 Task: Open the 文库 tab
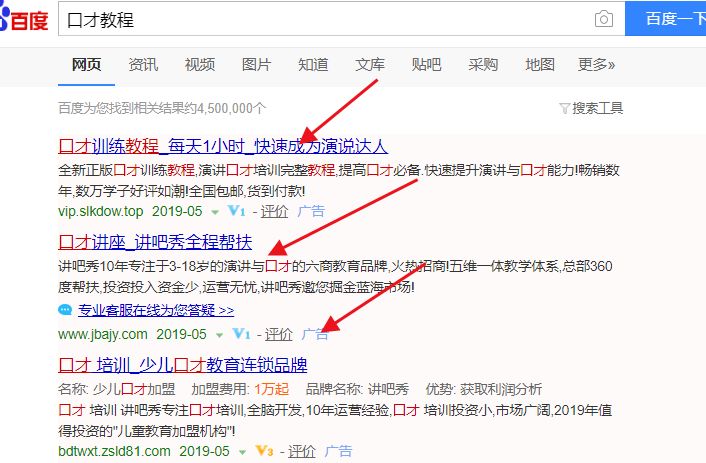click(x=370, y=65)
